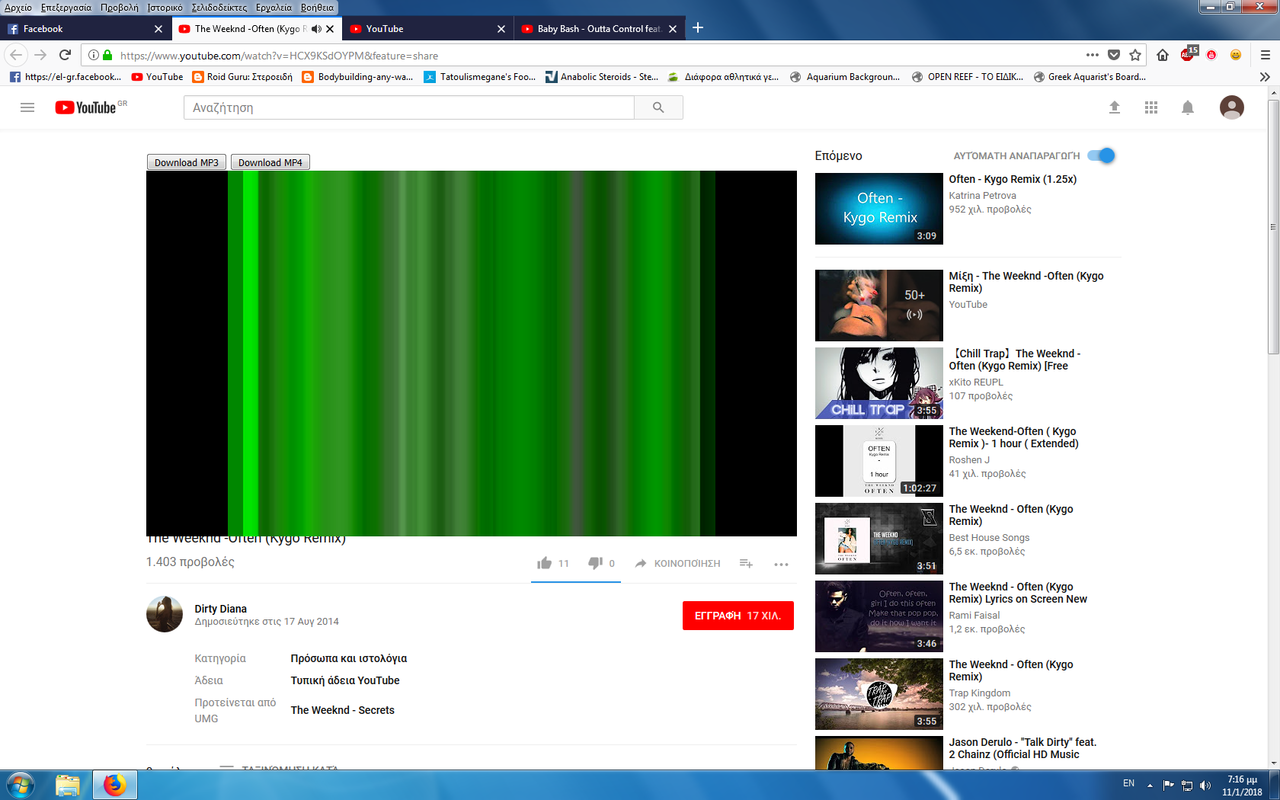The width and height of the screenshot is (1280, 800).
Task: Open the Adblock Plus extension icon
Action: click(1188, 54)
